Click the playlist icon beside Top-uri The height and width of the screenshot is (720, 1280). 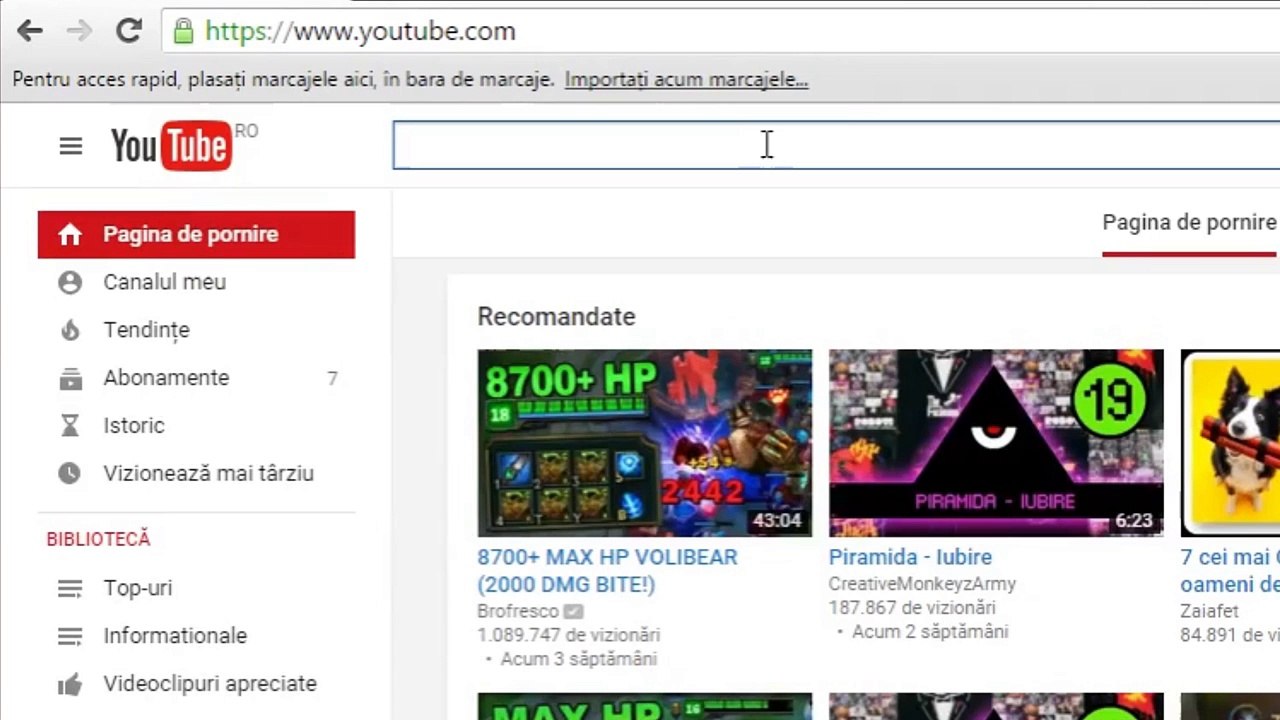70,589
